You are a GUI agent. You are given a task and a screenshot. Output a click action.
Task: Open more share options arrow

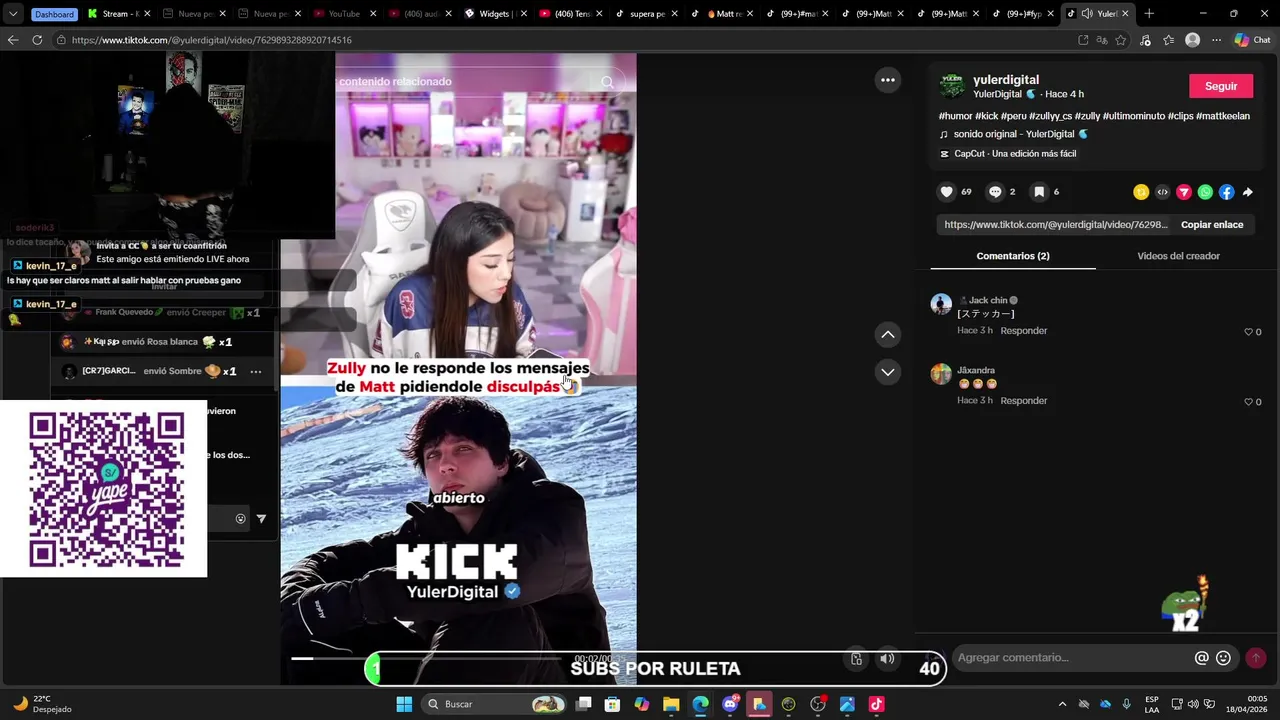coord(1247,192)
